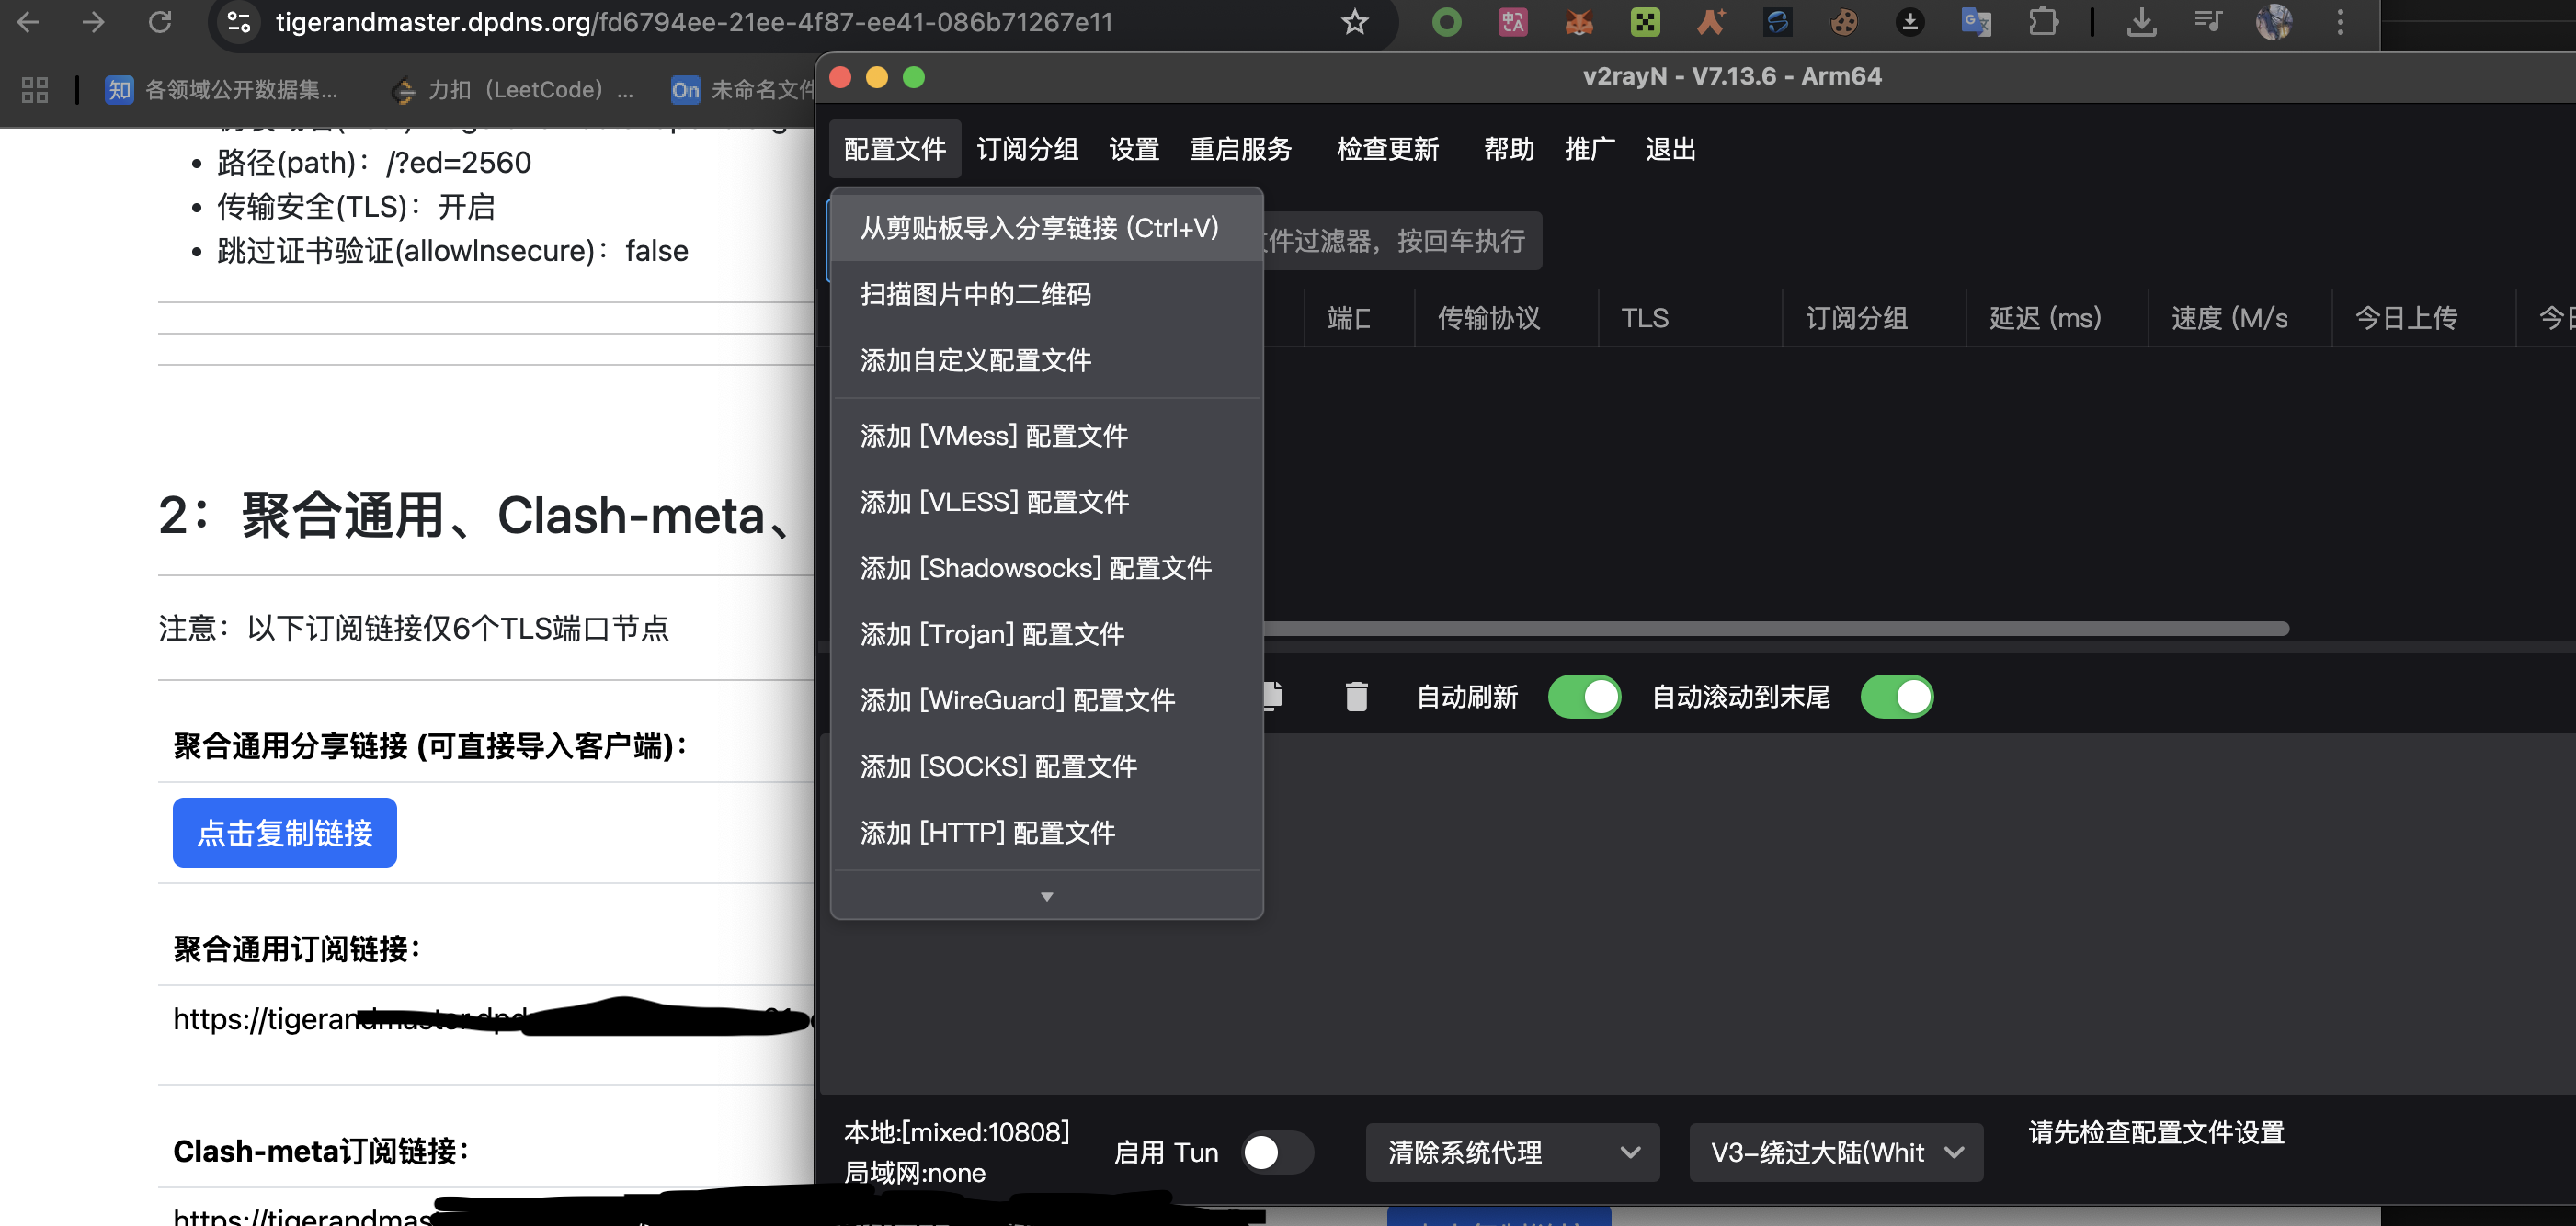Screen dimensions: 2576x1226
Task: Click 退出 in the menu bar
Action: tap(1670, 149)
